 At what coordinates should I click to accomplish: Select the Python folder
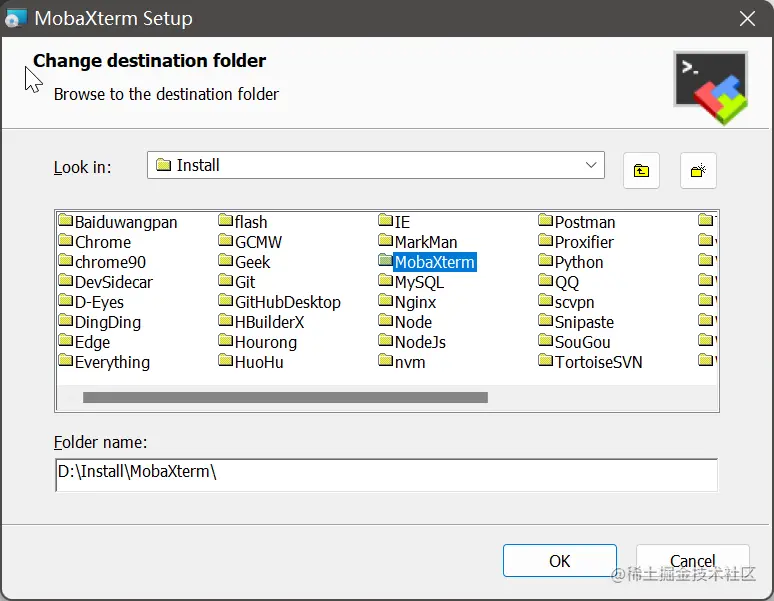571,262
